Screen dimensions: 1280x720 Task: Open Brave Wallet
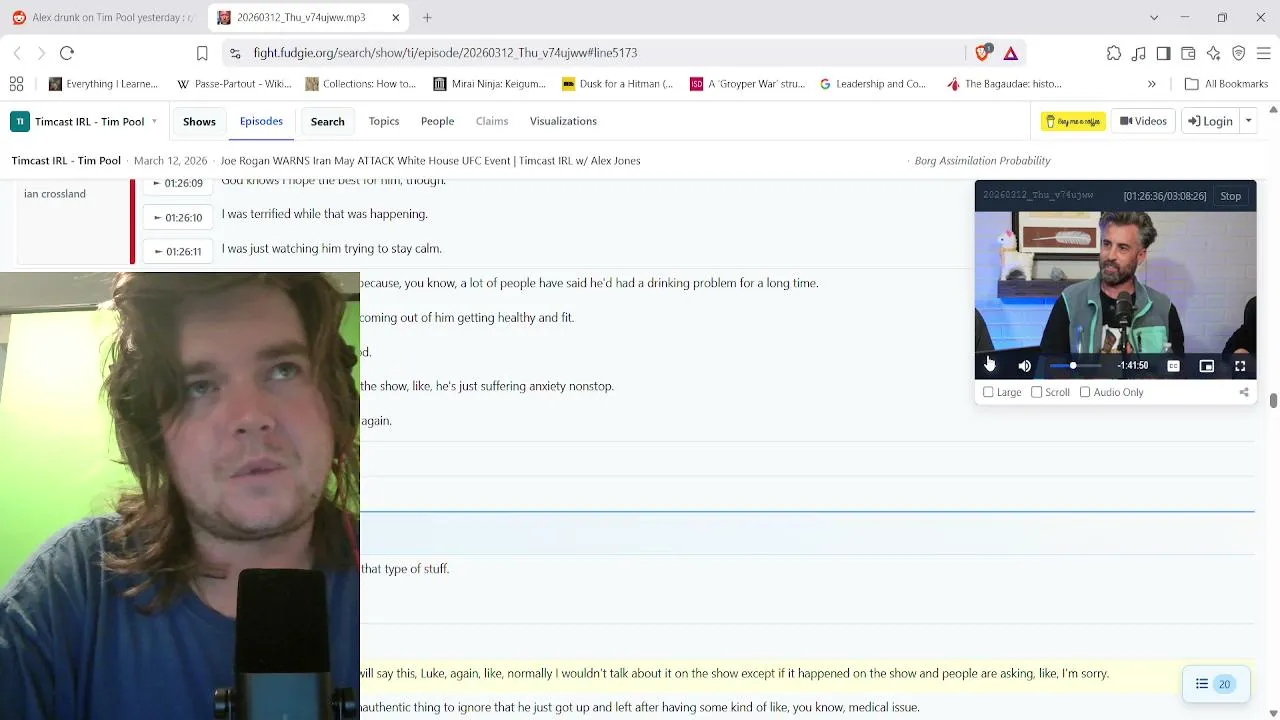[1189, 53]
